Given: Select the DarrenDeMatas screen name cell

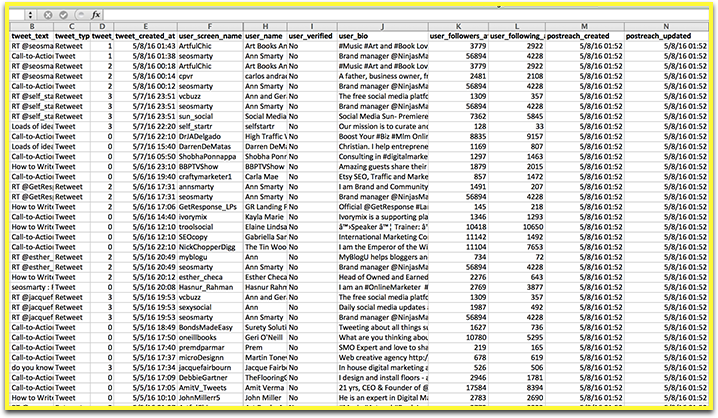Looking at the screenshot, I should (210, 147).
